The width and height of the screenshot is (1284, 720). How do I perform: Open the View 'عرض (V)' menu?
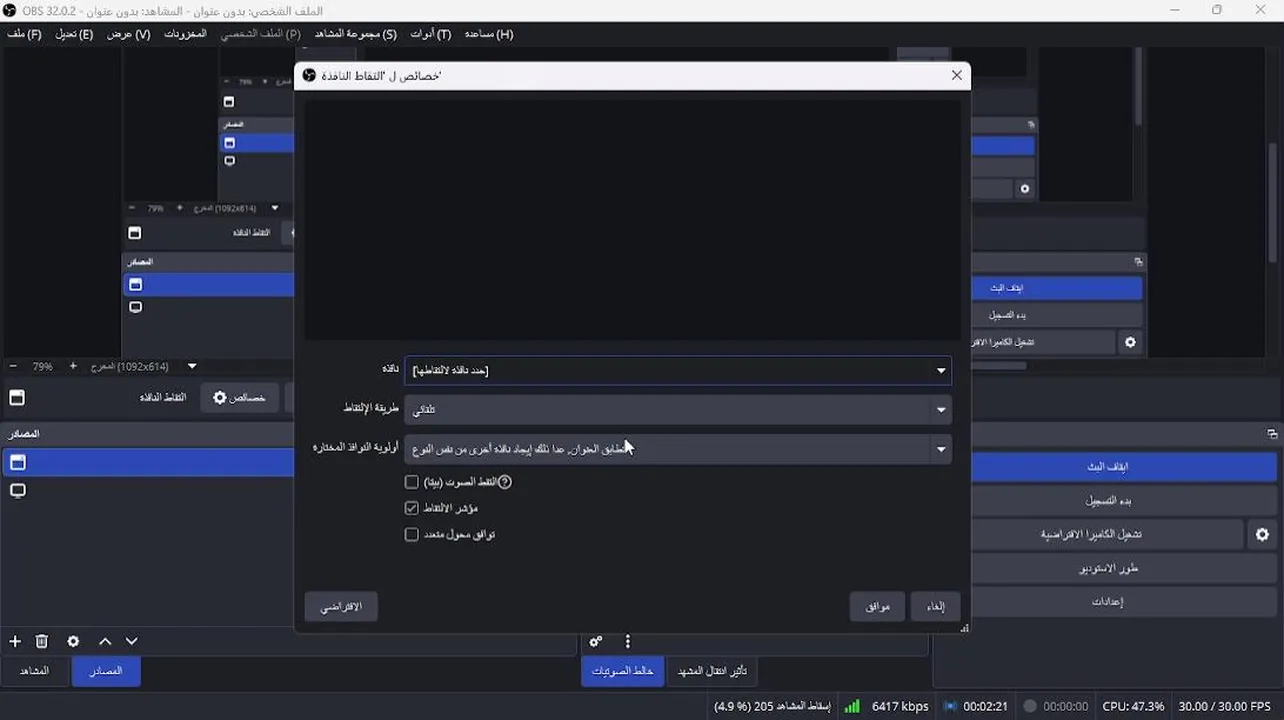coord(129,34)
